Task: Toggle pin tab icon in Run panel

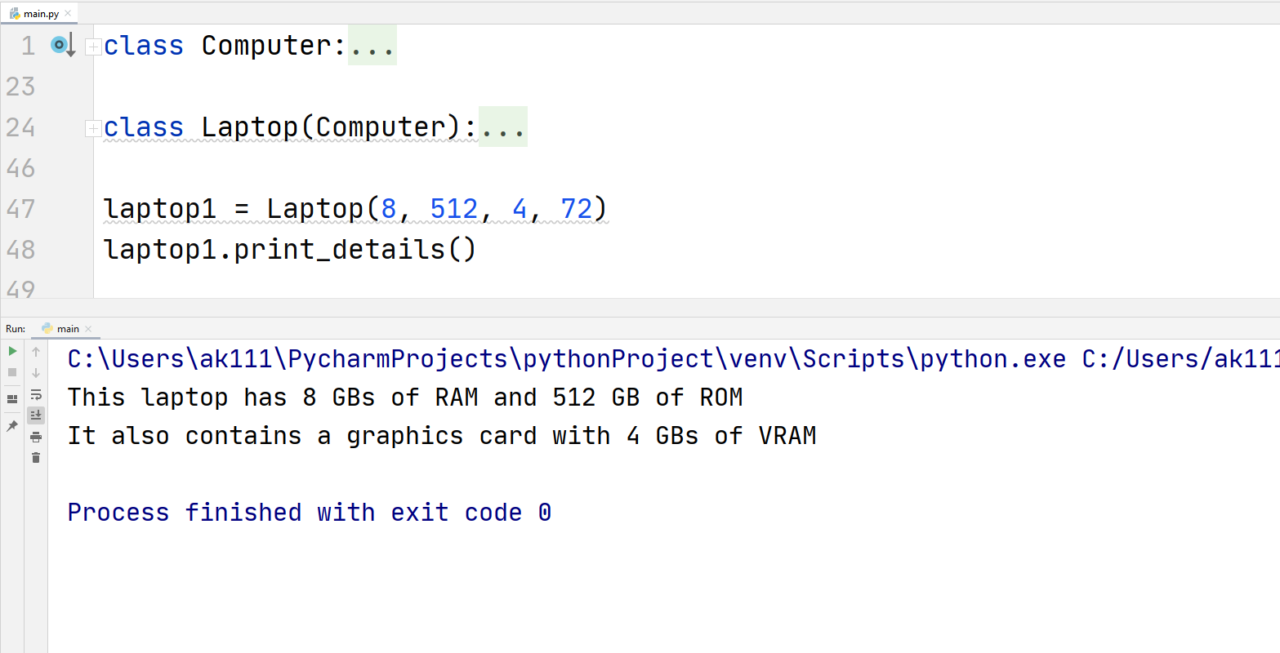Action: (12, 425)
